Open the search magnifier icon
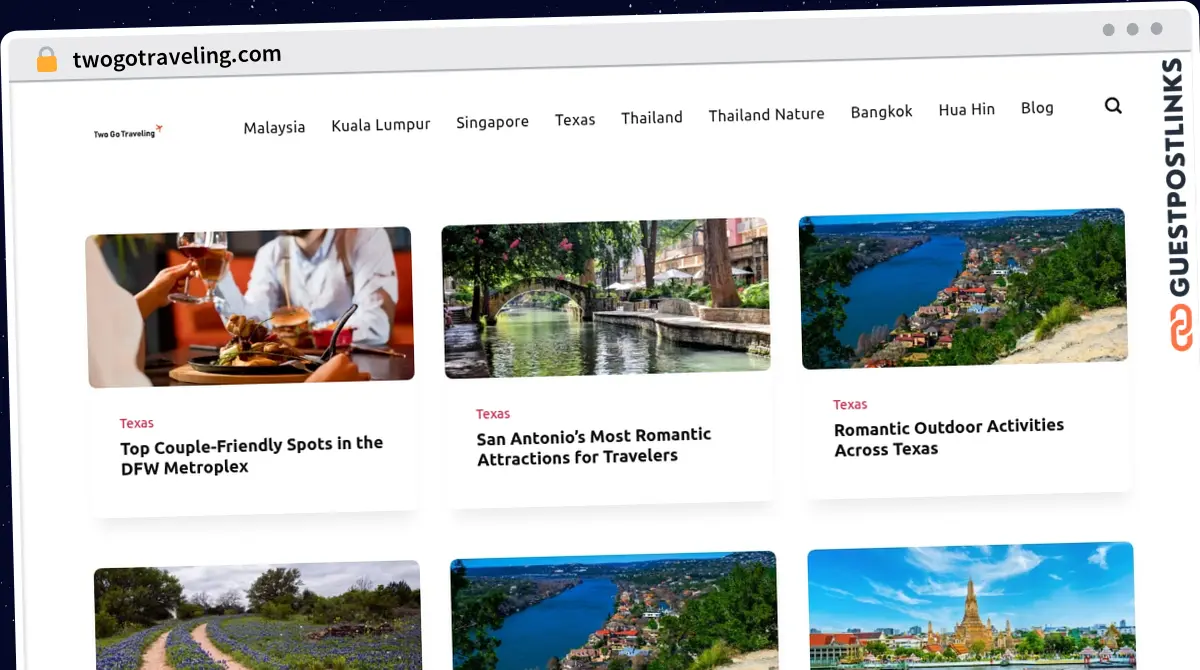This screenshot has width=1200, height=670. (1113, 105)
